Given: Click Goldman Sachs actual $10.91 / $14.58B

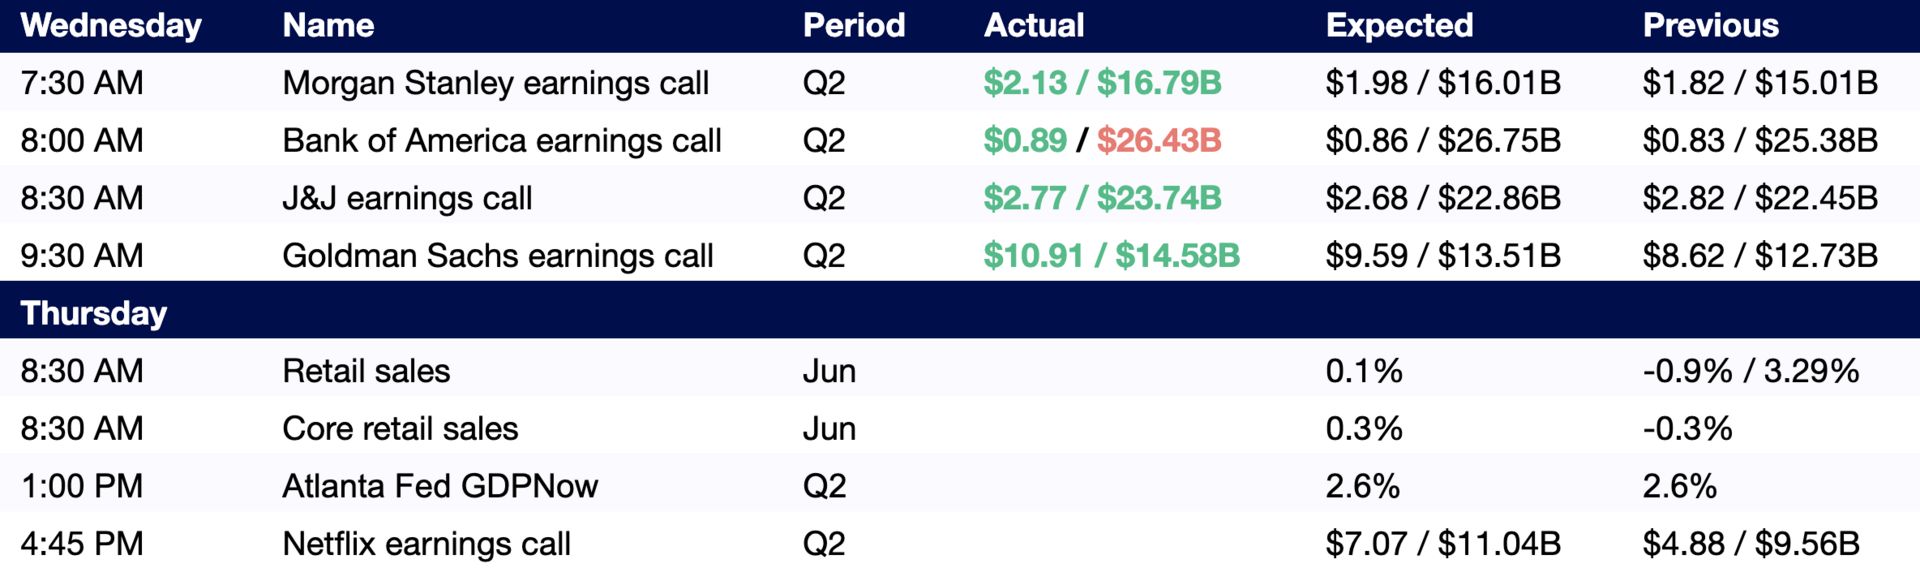Looking at the screenshot, I should tap(1111, 256).
